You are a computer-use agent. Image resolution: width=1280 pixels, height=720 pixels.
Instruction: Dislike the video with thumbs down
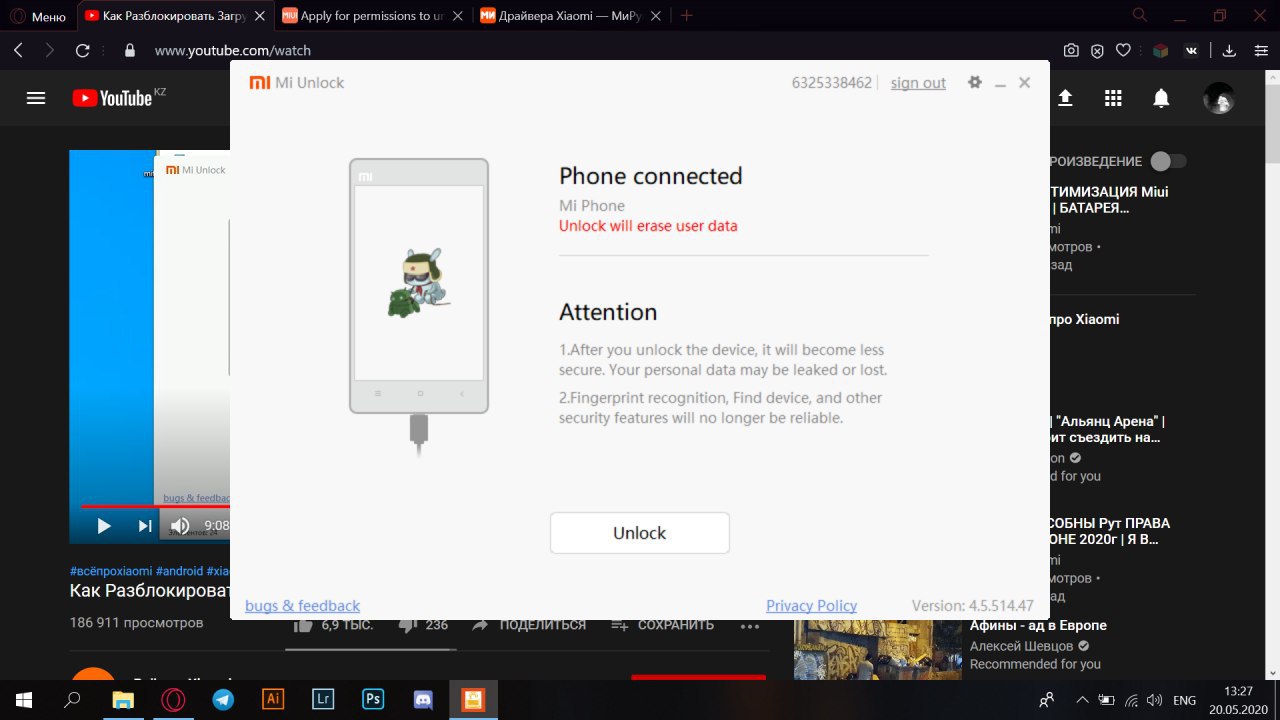click(x=407, y=625)
